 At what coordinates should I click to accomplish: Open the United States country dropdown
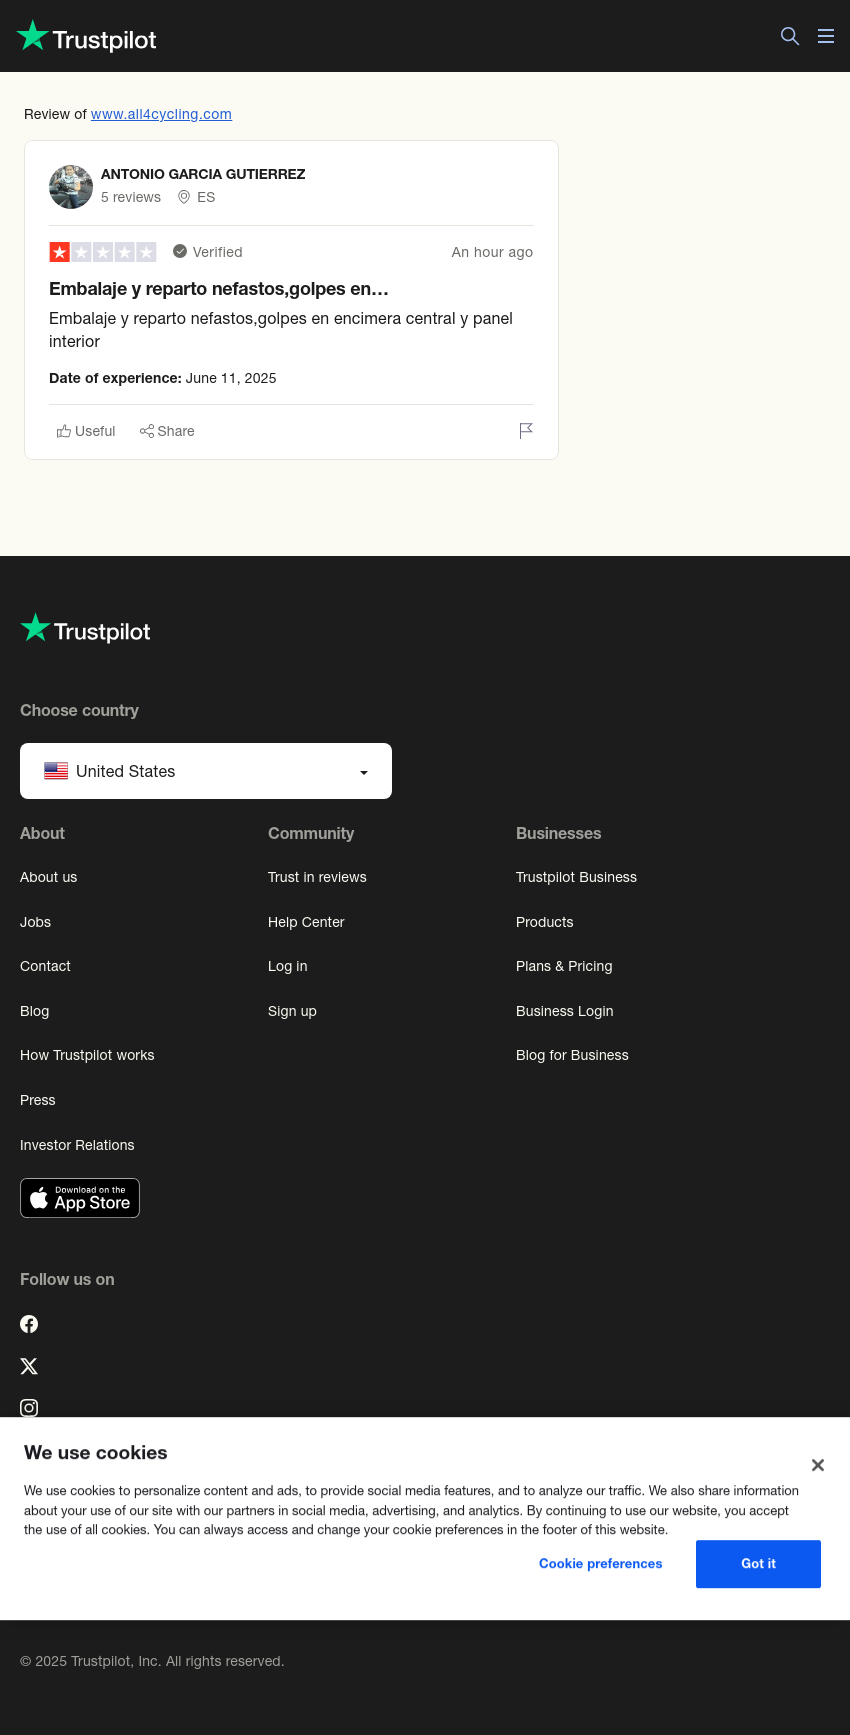(x=206, y=771)
